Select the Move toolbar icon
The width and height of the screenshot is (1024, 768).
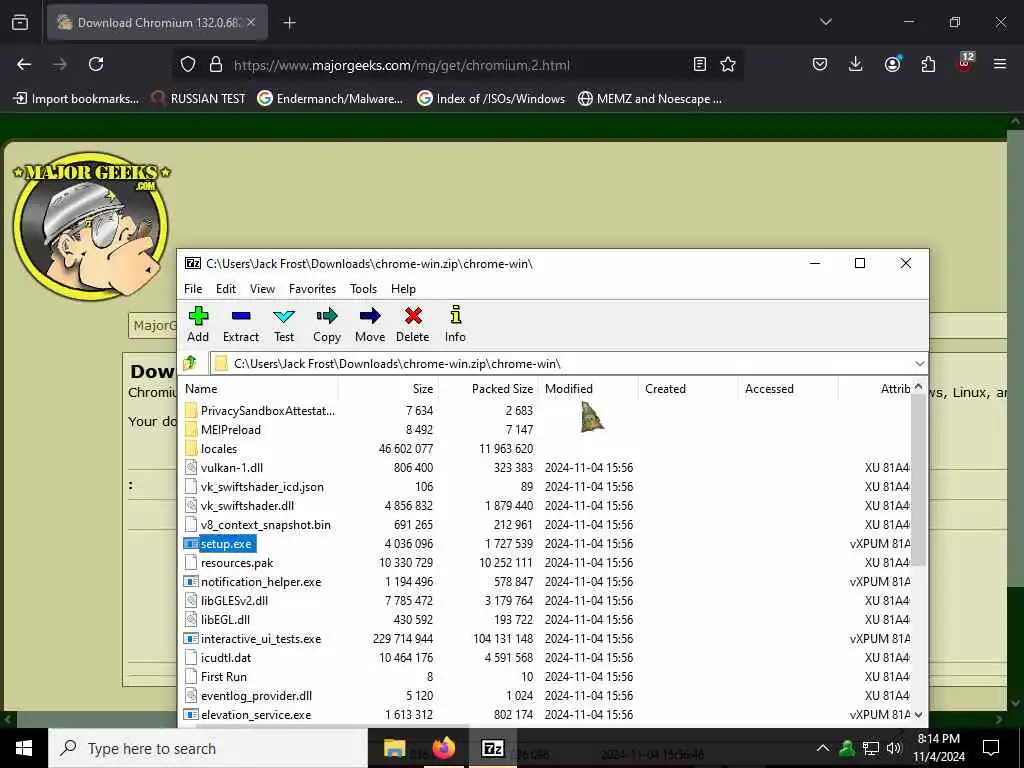pos(370,325)
